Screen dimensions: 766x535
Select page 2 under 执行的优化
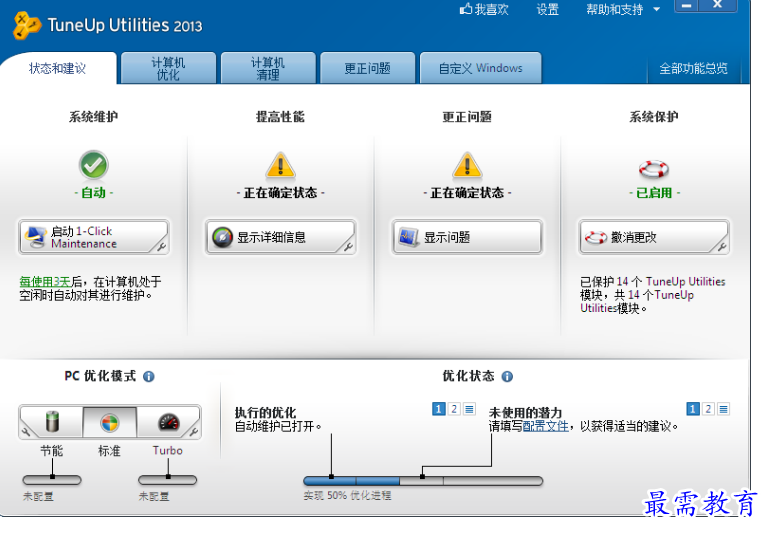(454, 409)
